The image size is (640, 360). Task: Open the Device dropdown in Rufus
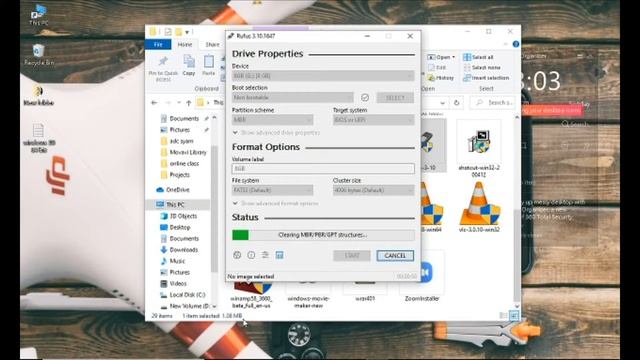pos(323,76)
